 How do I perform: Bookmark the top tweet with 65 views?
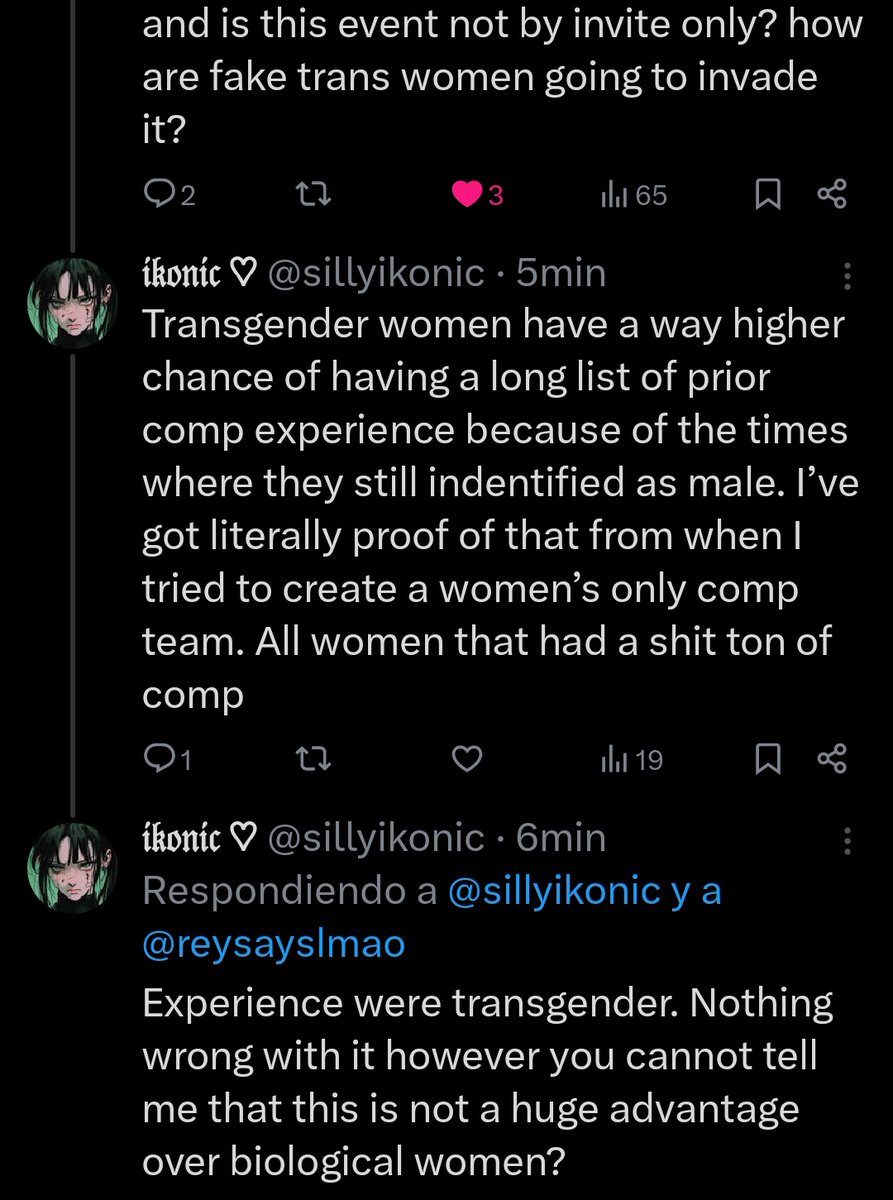point(767,196)
